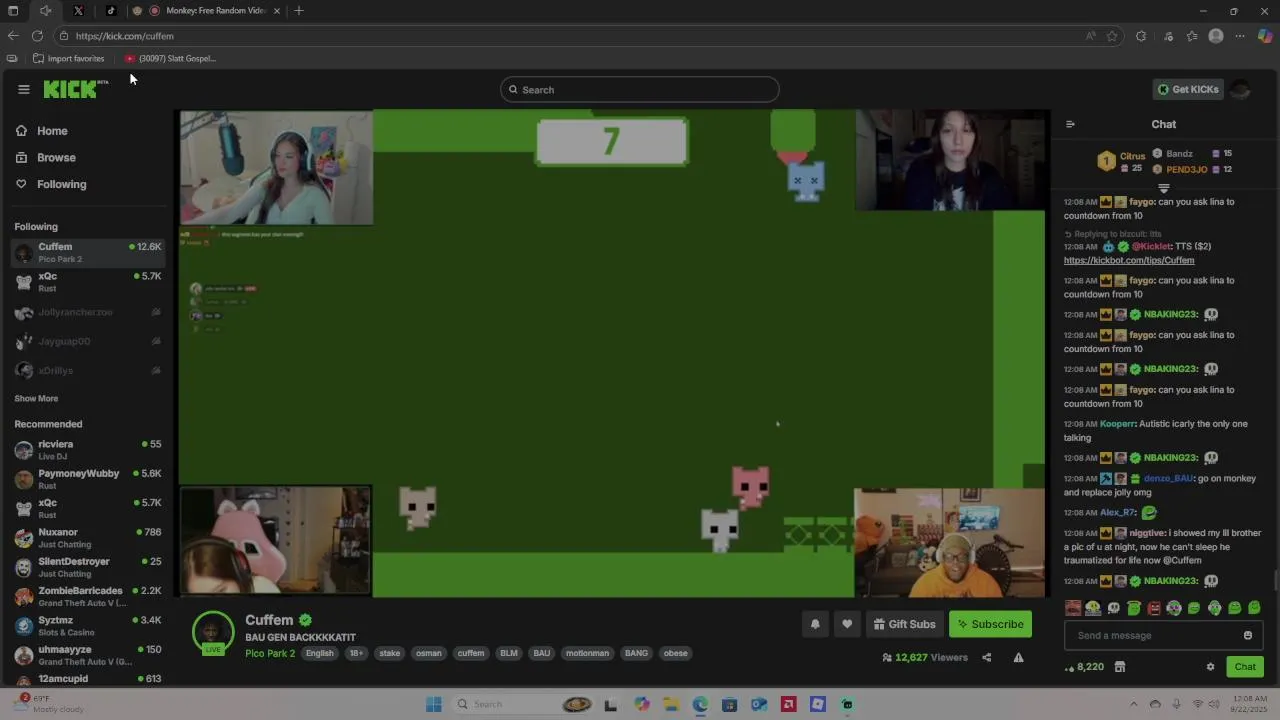Expand the pinned gifters leaderboard arrow

pyautogui.click(x=1163, y=188)
